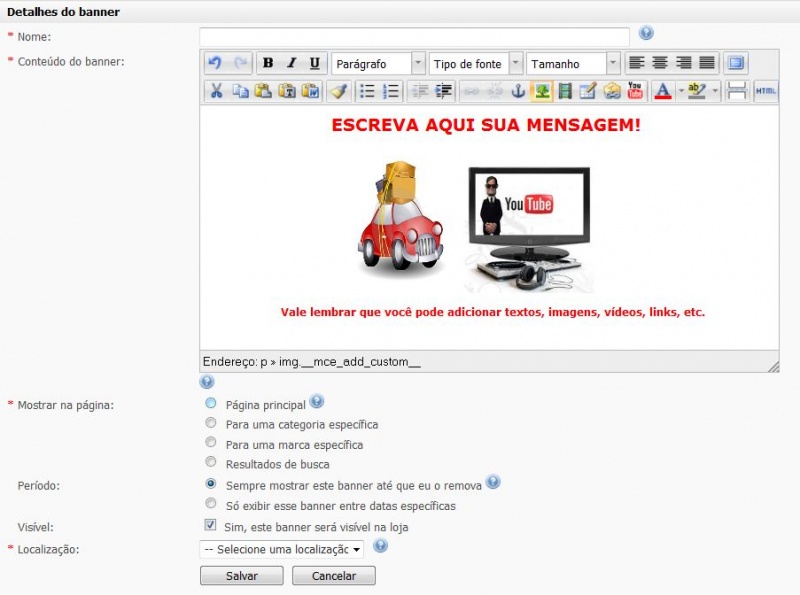800x595 pixels.
Task: Select Só exibir entre datas específicas
Action: point(211,504)
